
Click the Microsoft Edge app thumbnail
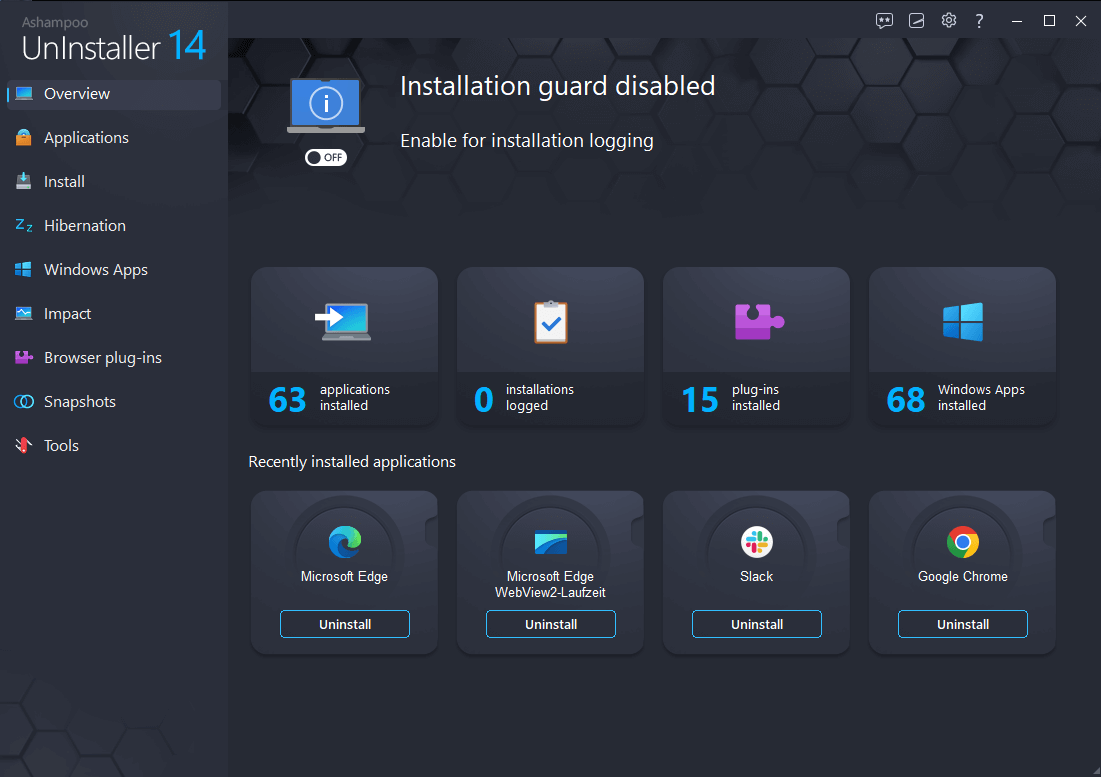pos(344,541)
